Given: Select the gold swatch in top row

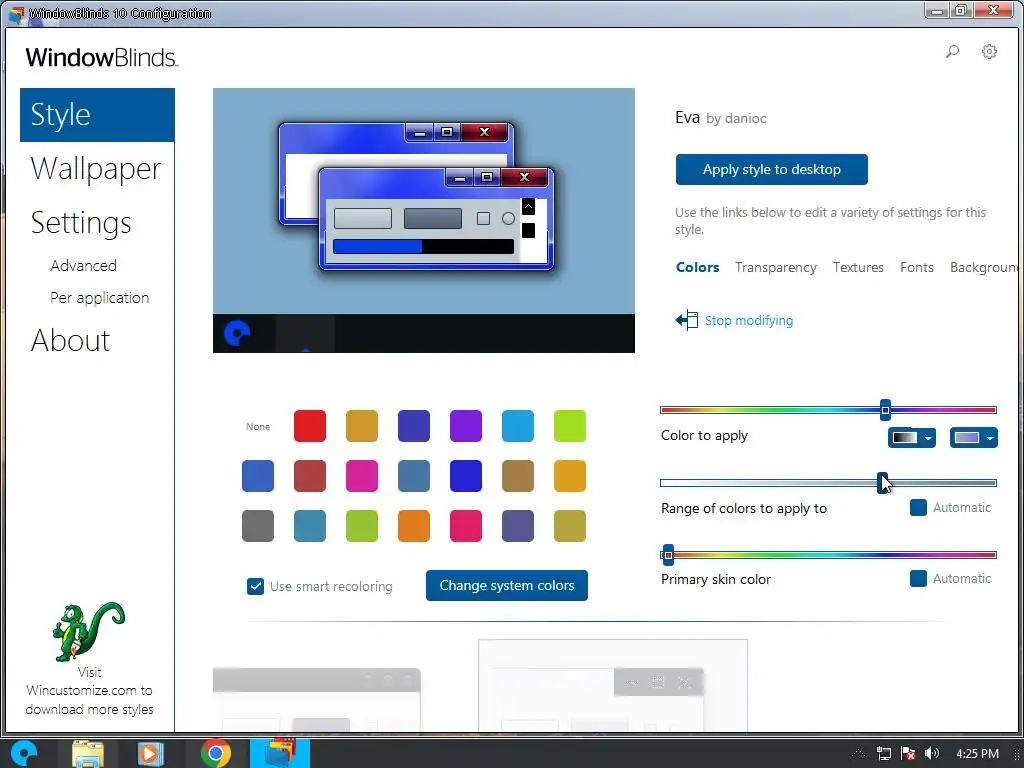Looking at the screenshot, I should tap(362, 426).
